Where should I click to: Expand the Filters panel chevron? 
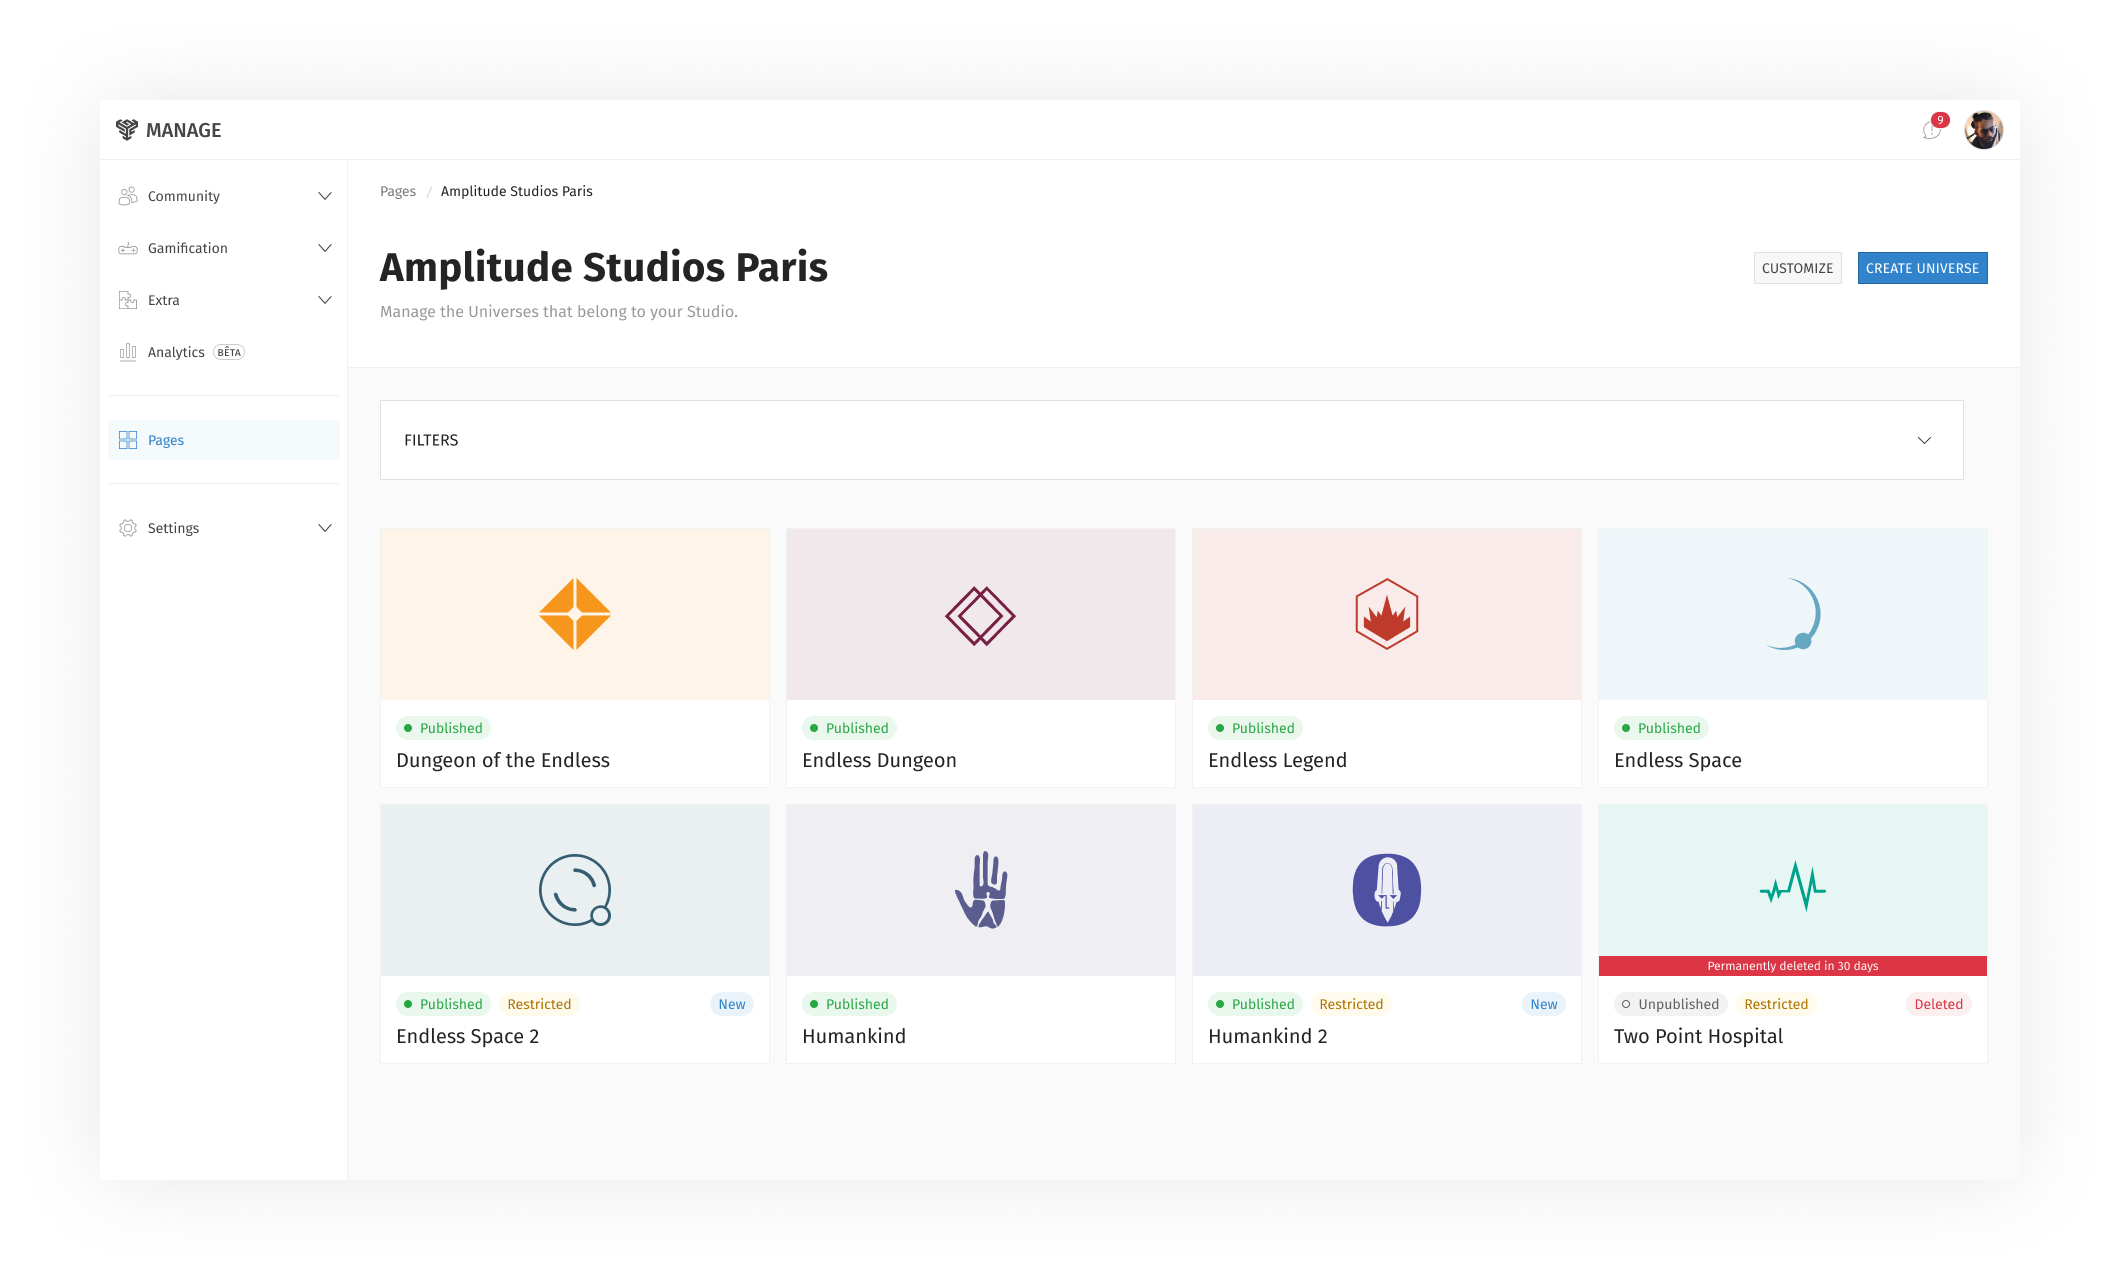[1924, 440]
